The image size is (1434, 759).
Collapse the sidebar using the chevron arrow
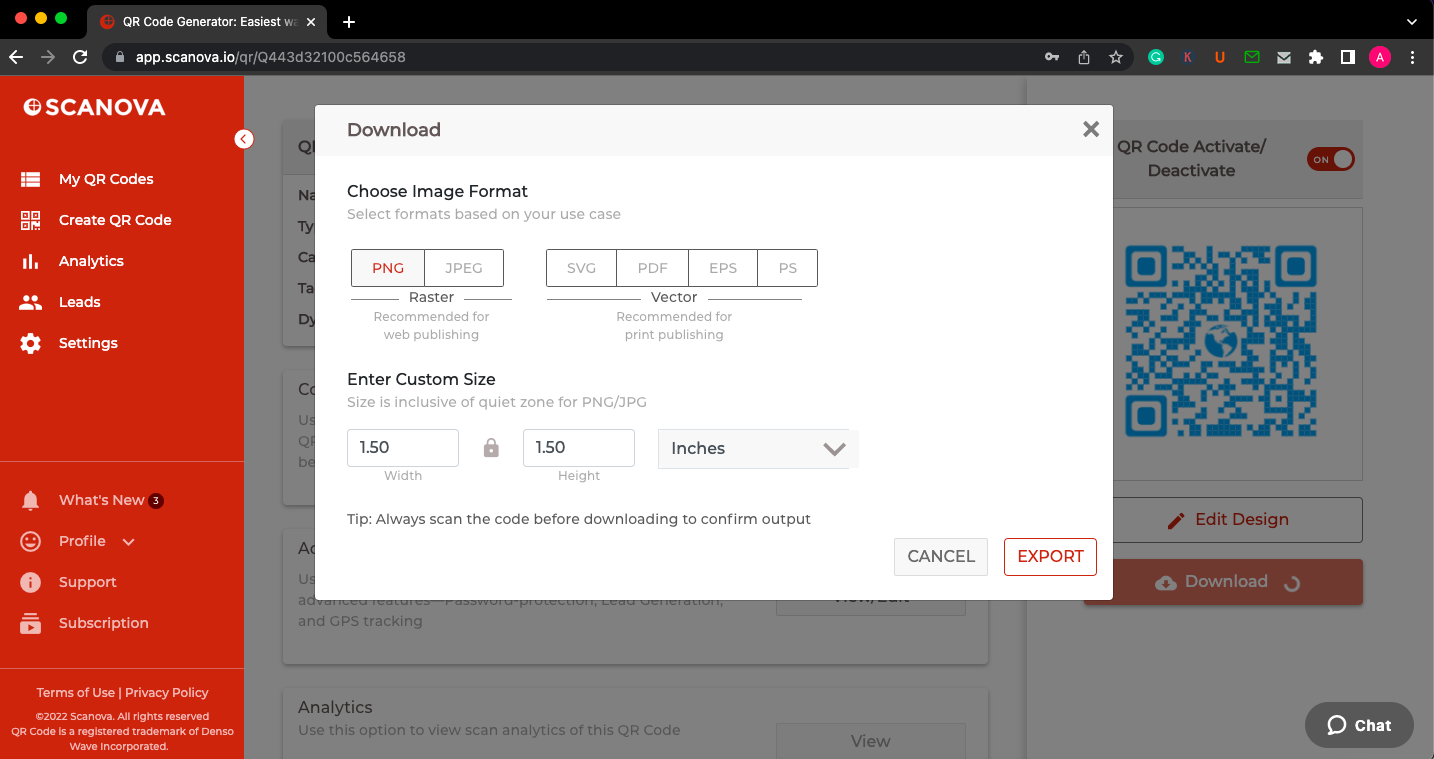pyautogui.click(x=244, y=139)
